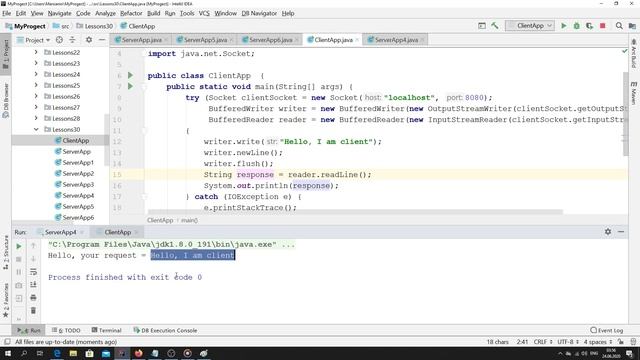Toggle scroll to end in Run console

33,284
